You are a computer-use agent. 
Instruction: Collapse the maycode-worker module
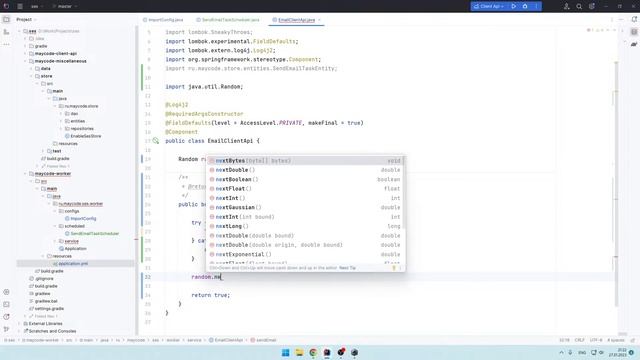click(25, 174)
